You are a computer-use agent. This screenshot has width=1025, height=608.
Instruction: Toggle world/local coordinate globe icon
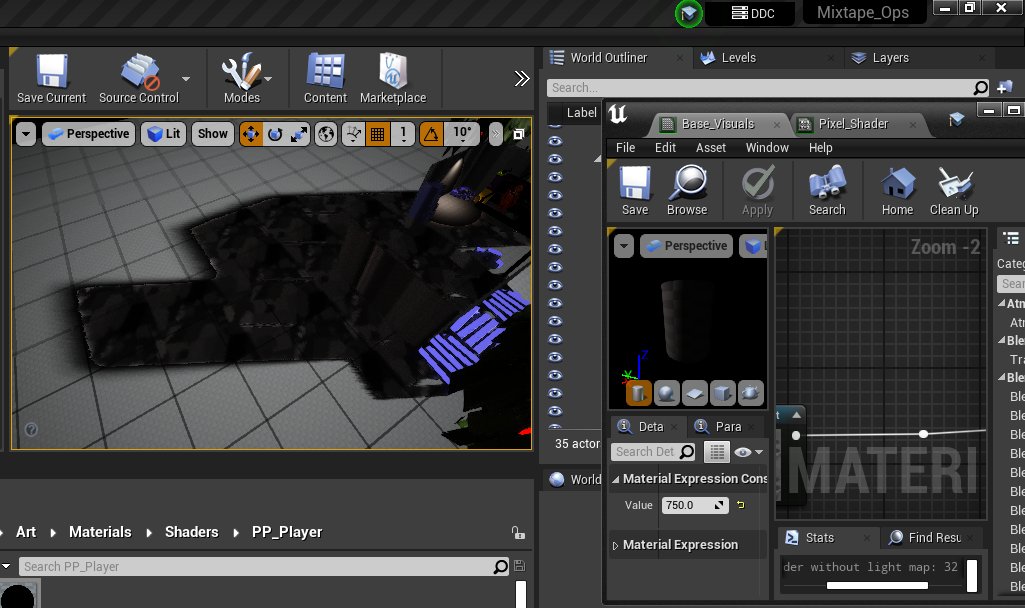tap(326, 134)
